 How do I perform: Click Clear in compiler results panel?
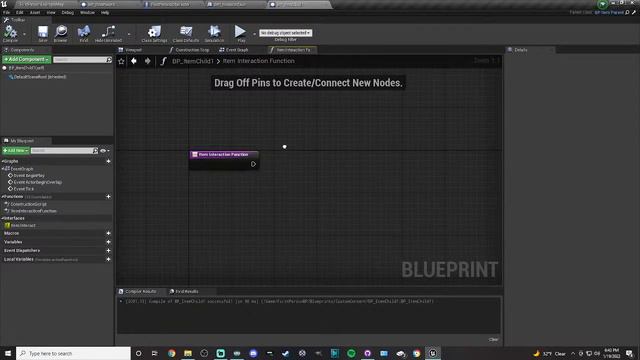pos(493,340)
